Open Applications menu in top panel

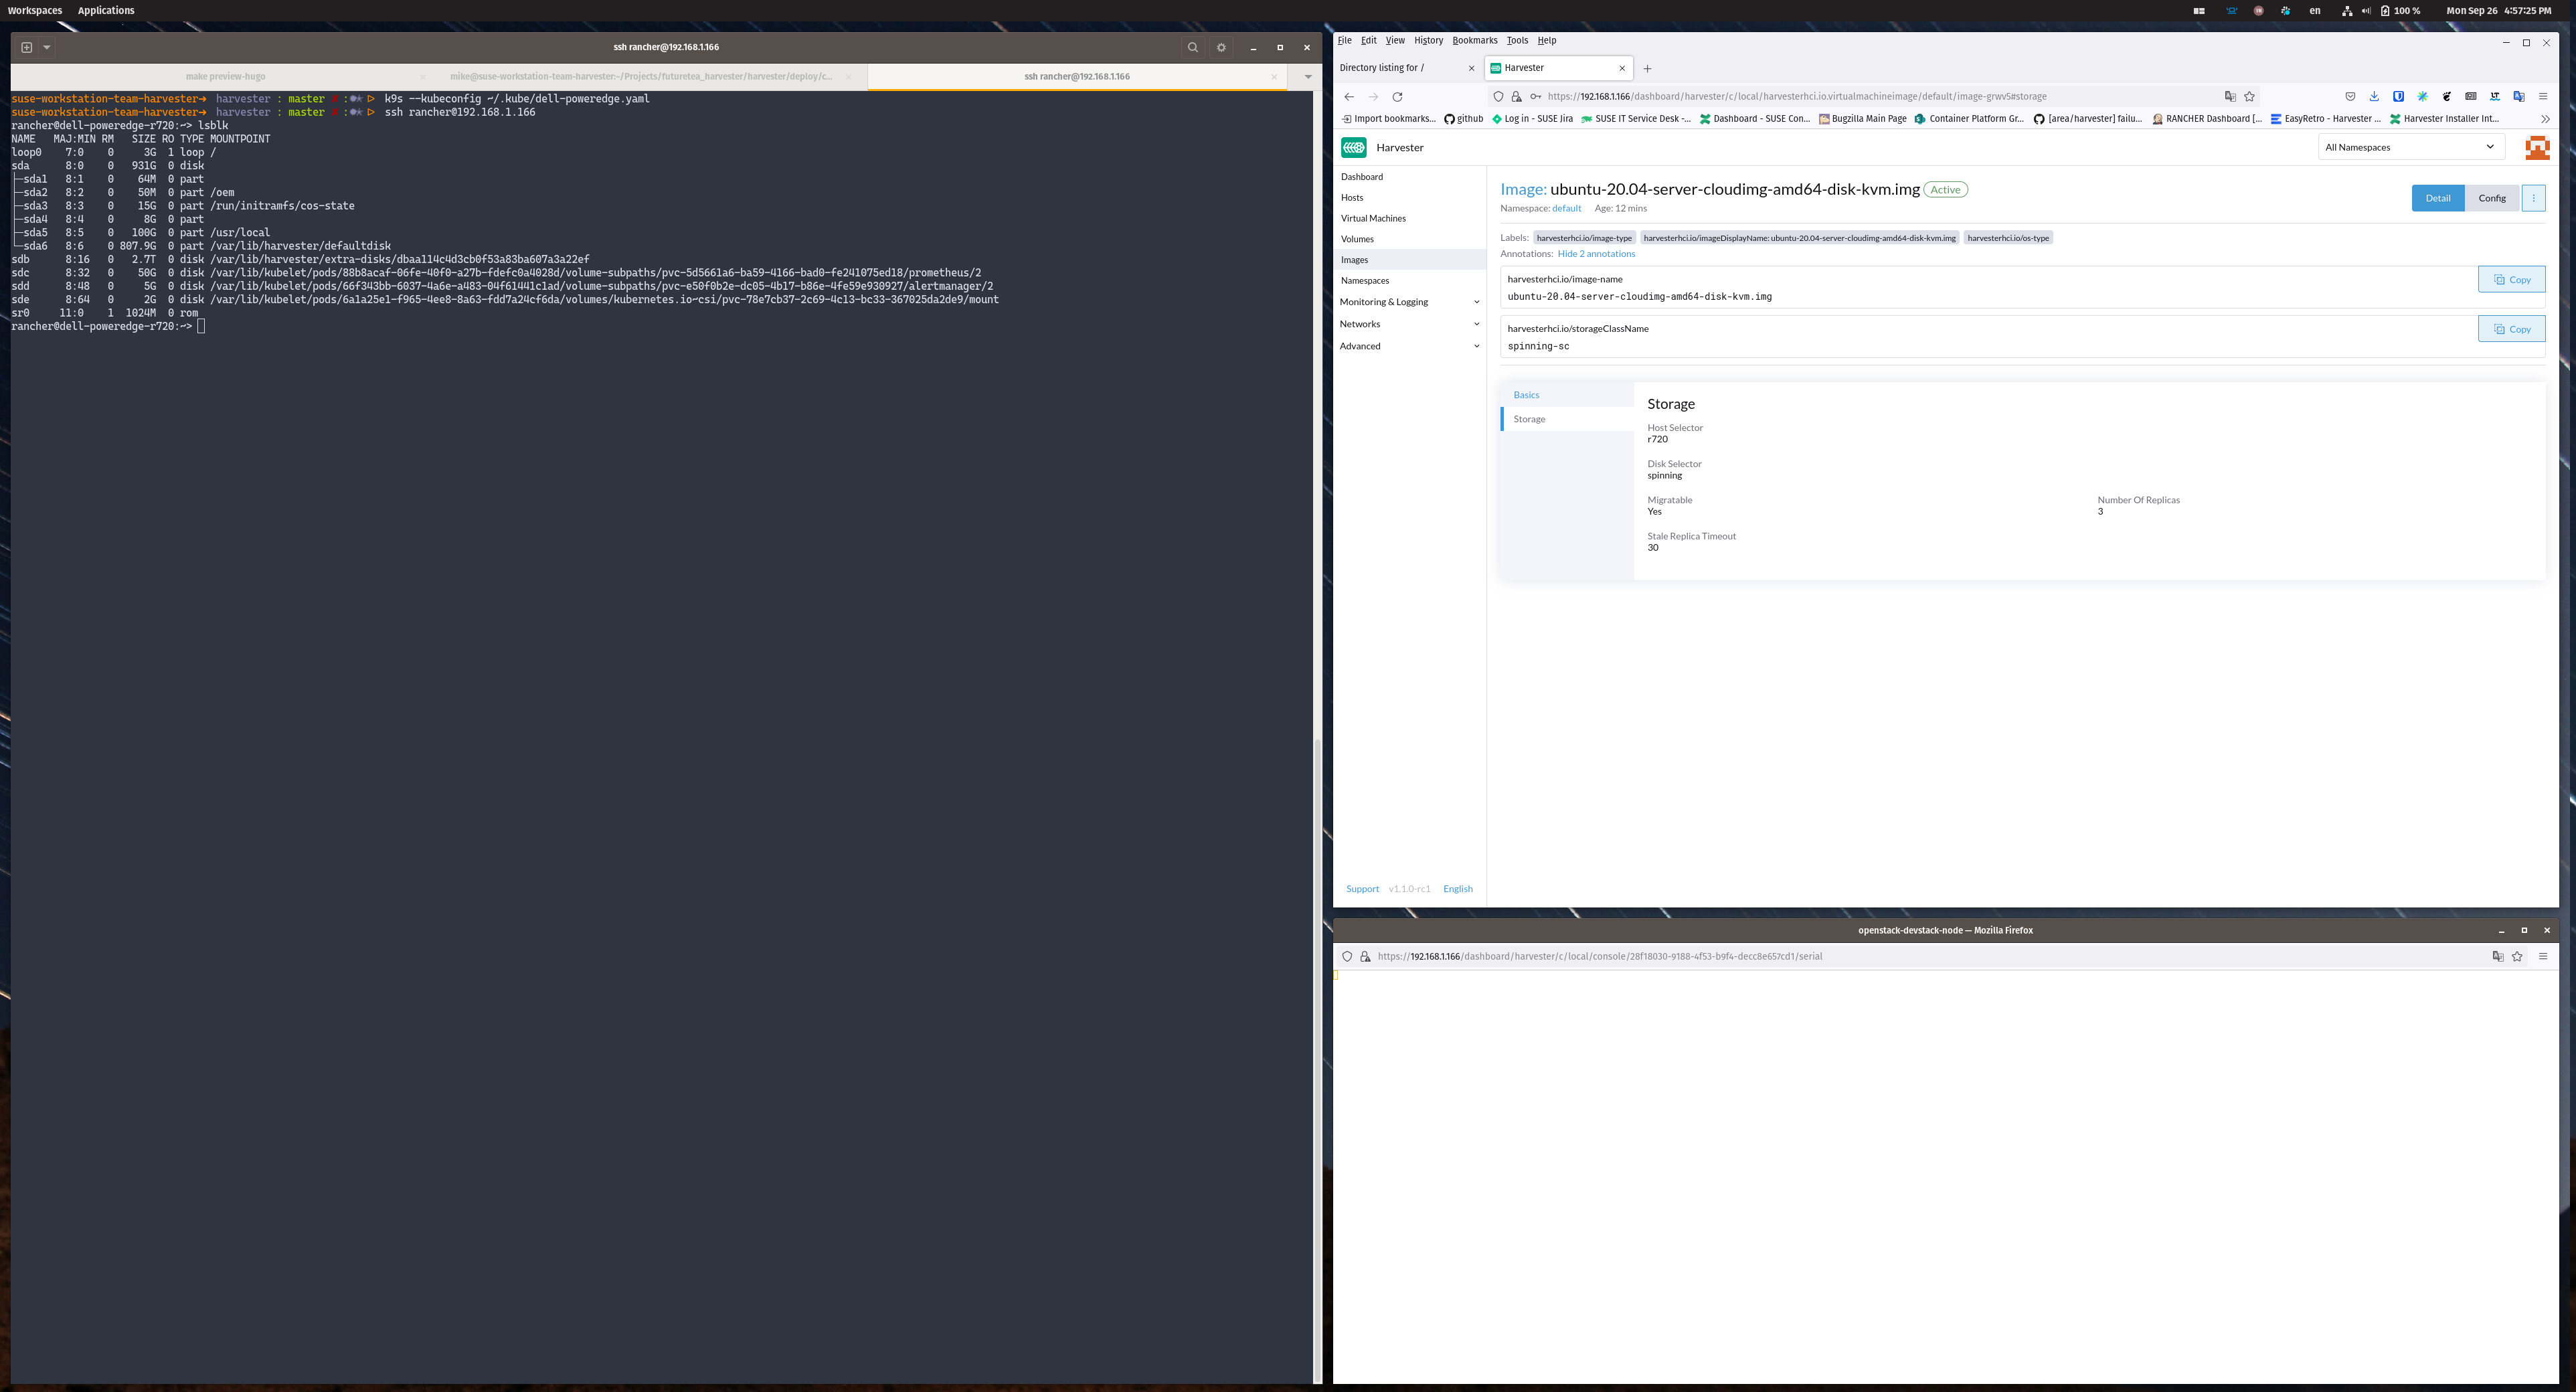click(106, 11)
